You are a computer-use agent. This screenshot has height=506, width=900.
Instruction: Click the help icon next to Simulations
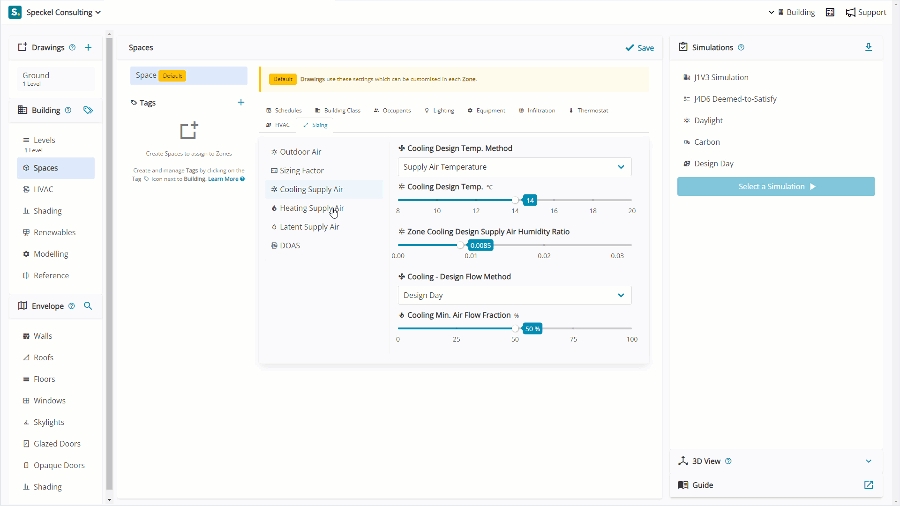(741, 47)
